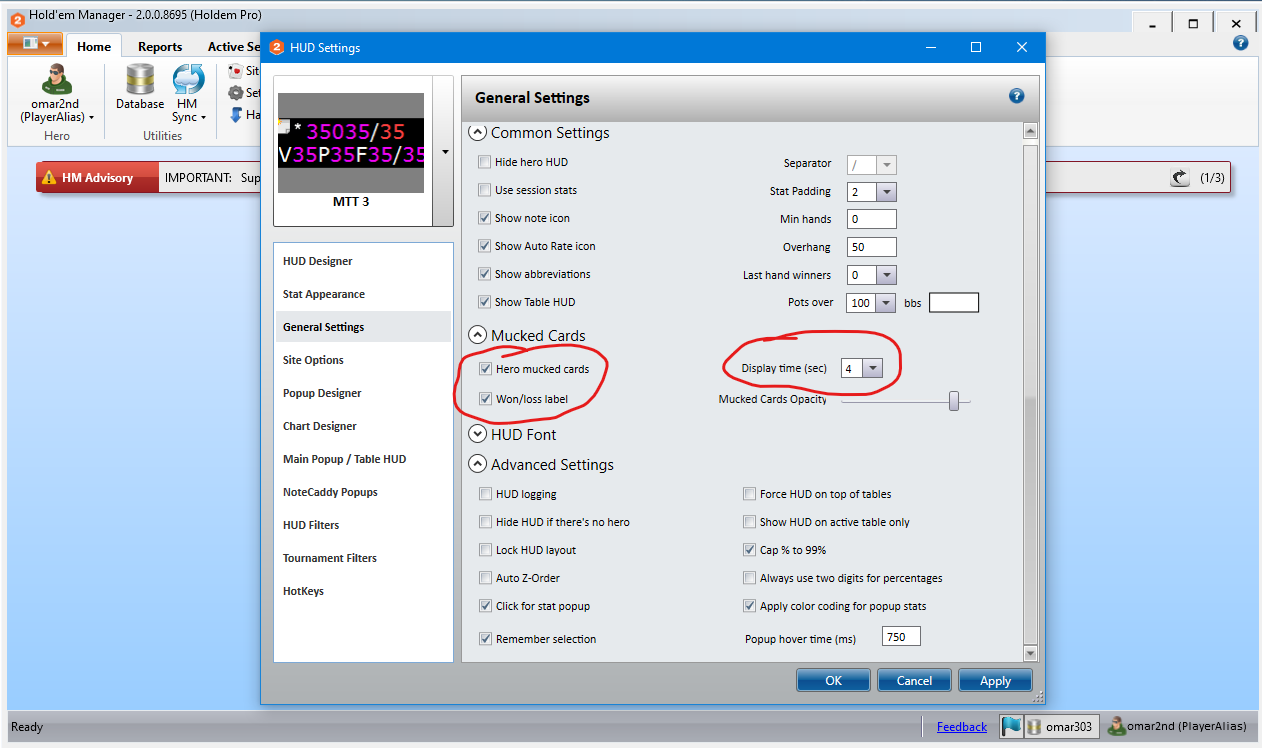Enable Force HUD on top of tables
This screenshot has height=748, width=1262.
[750, 494]
